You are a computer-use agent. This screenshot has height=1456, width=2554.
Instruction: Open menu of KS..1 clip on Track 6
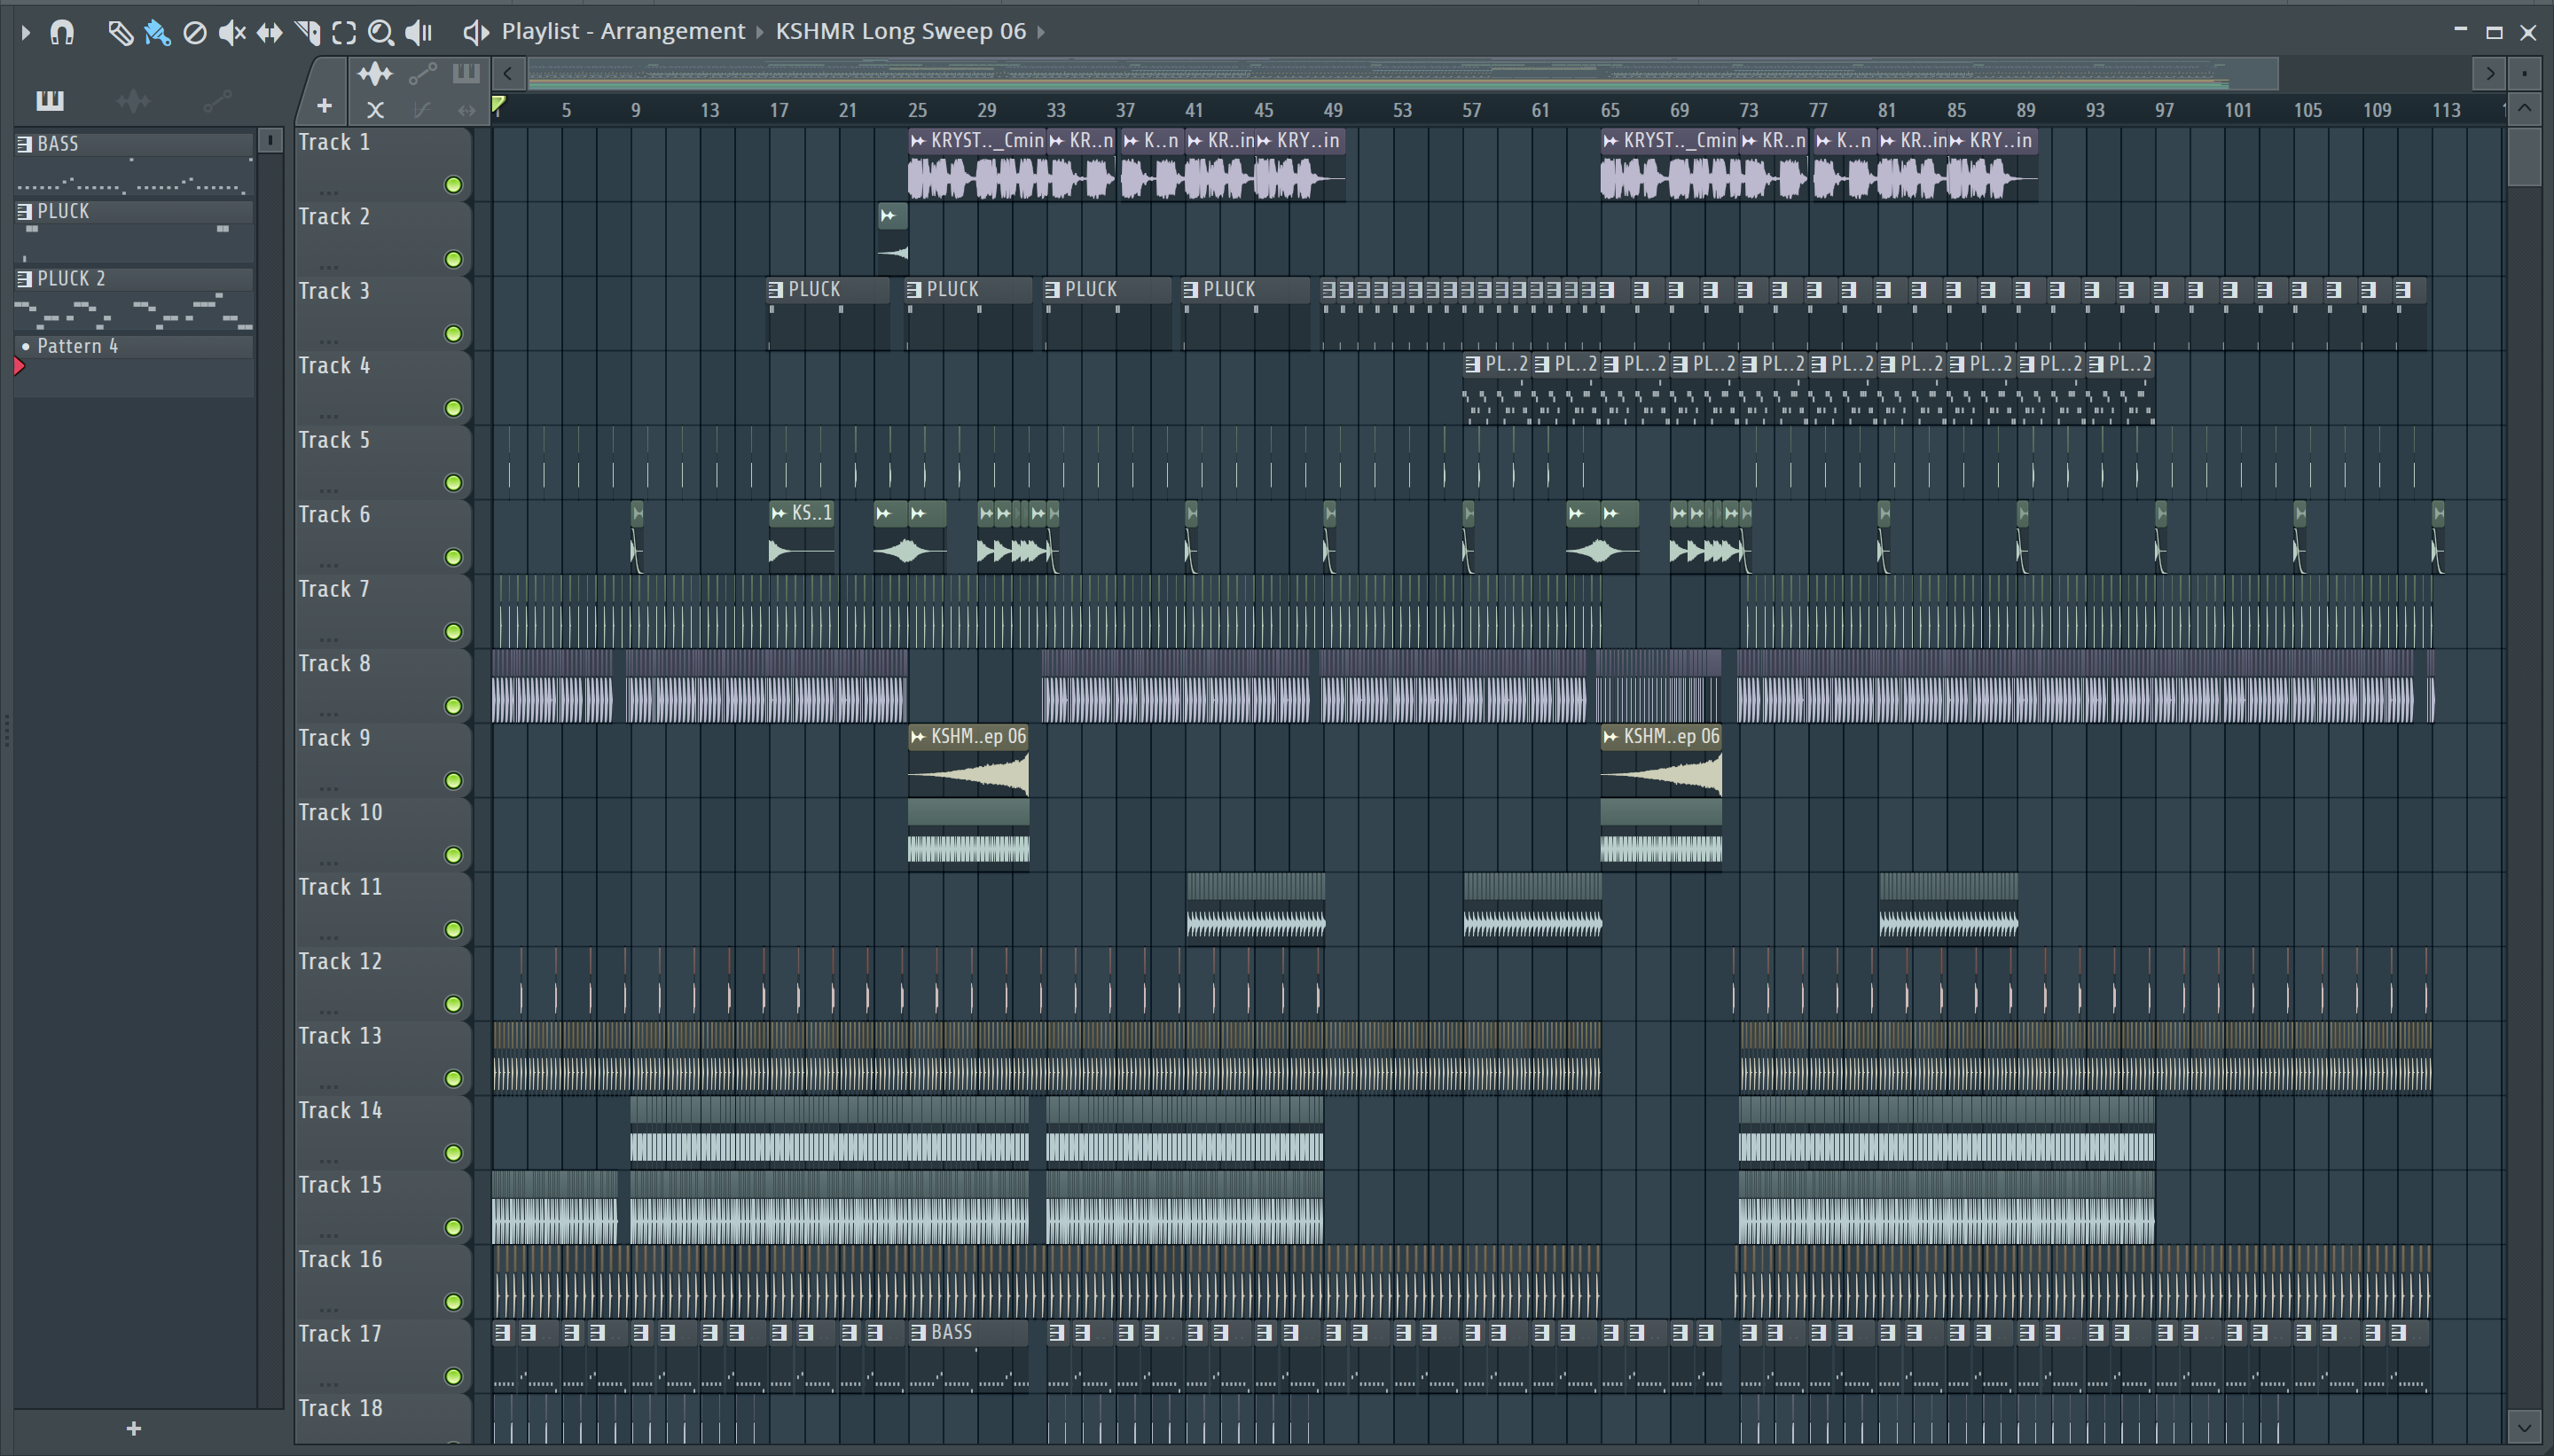pyautogui.click(x=779, y=514)
